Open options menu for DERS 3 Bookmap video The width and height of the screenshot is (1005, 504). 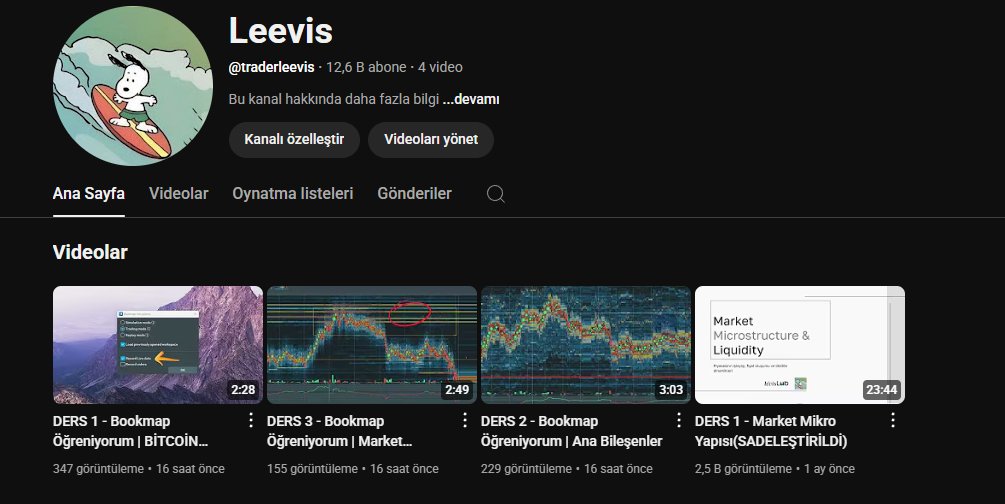[465, 420]
